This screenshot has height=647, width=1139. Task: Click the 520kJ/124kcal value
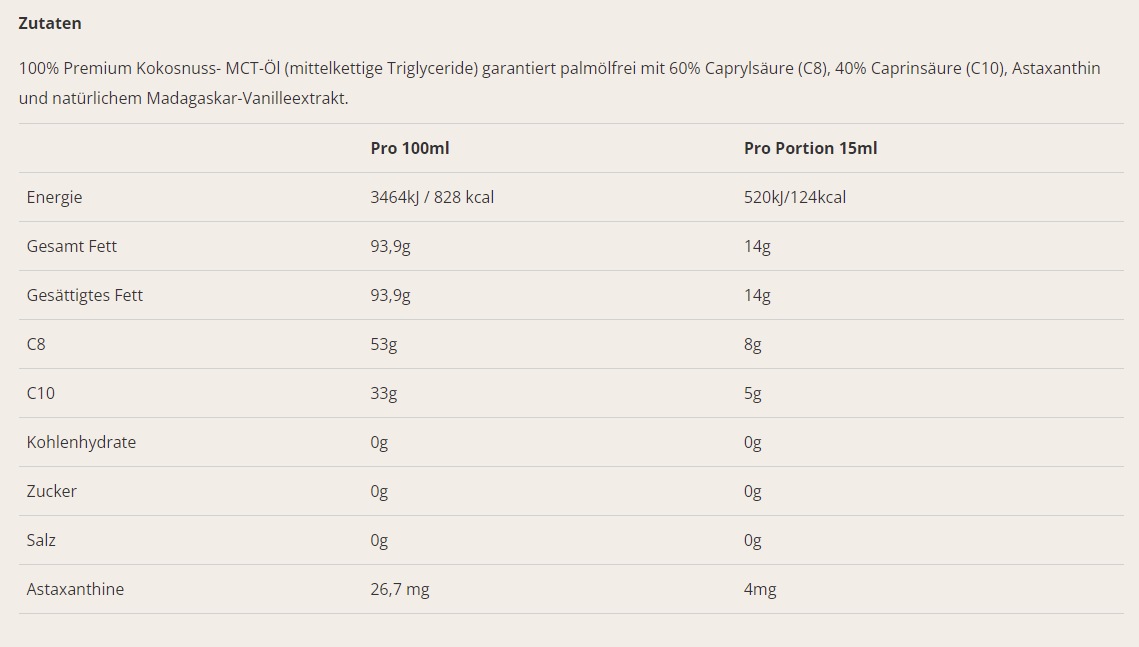tap(795, 198)
